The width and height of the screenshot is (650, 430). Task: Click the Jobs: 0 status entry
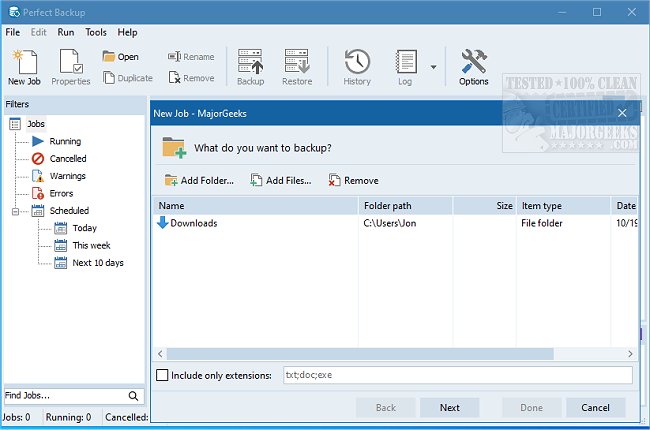point(17,417)
